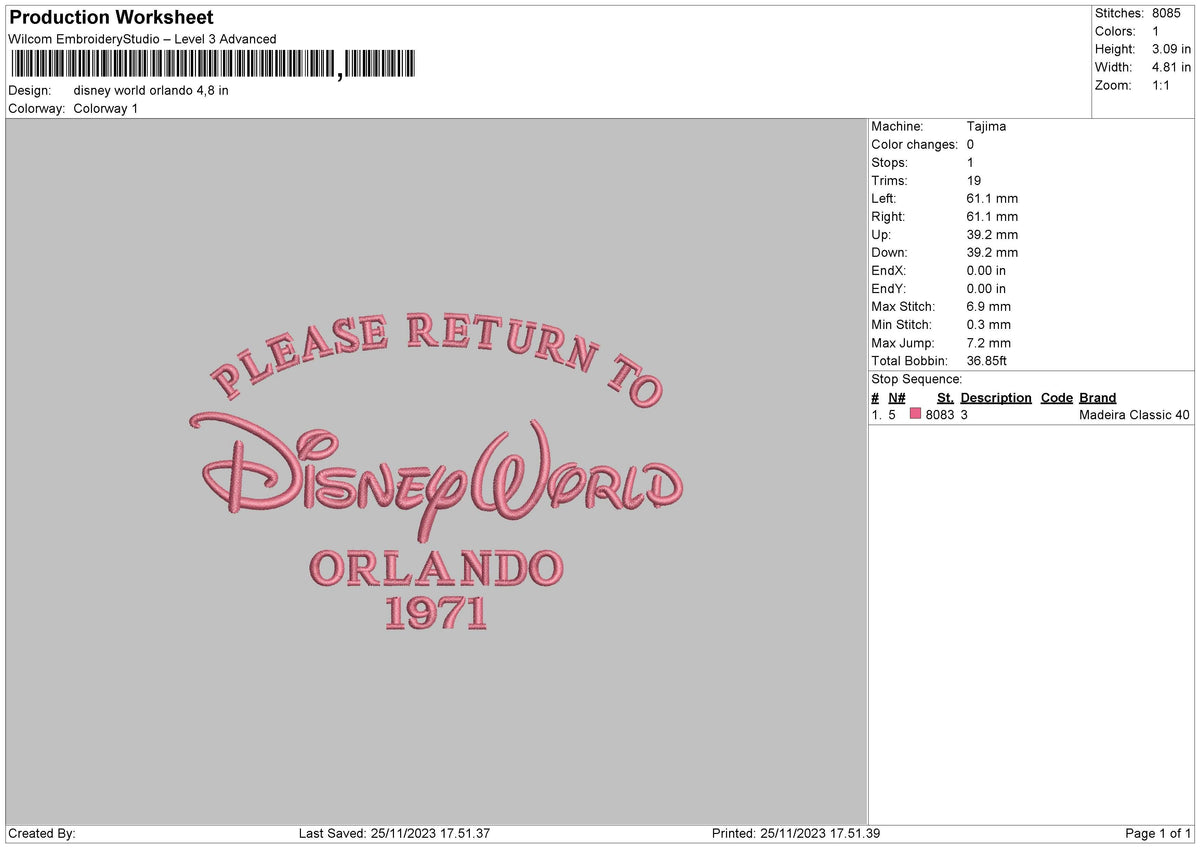Click the 'N#' column header

click(896, 397)
